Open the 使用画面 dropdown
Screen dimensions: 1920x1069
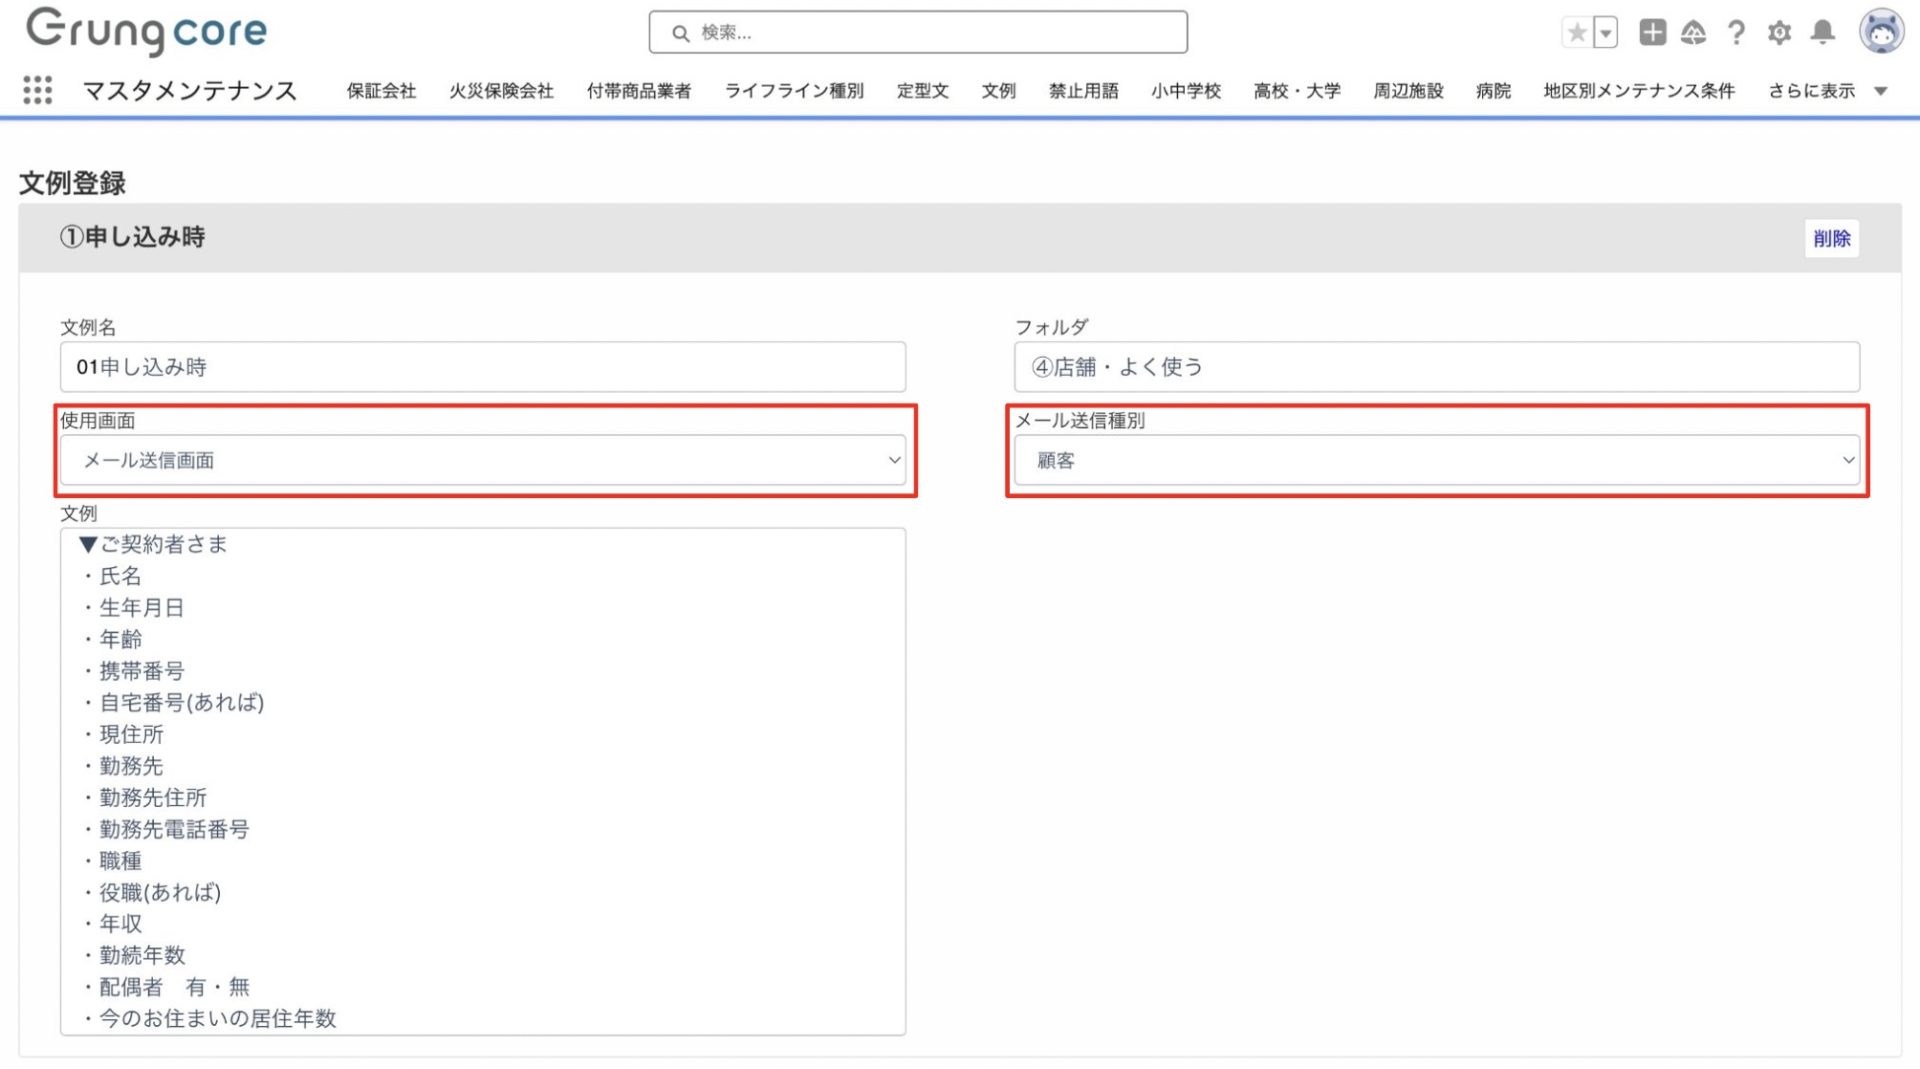coord(483,460)
